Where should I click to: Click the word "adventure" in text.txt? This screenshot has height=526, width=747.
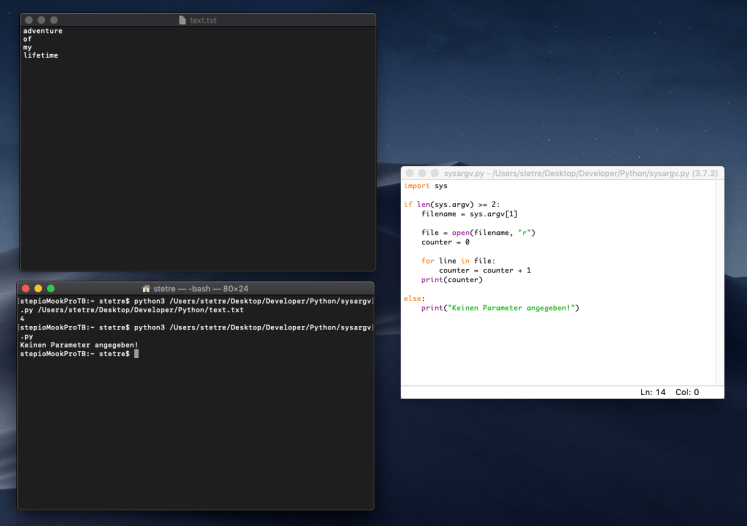coord(42,31)
